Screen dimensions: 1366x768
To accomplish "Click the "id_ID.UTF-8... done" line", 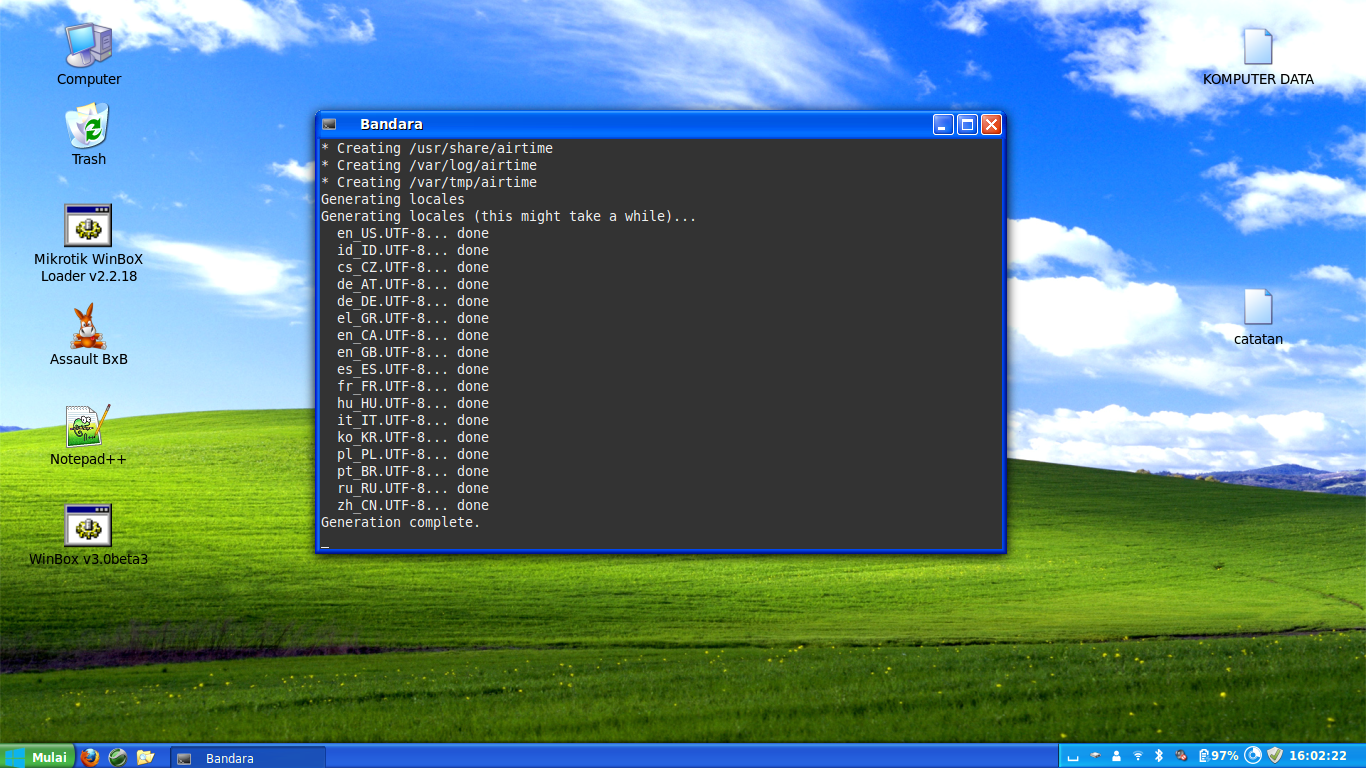I will pos(413,250).
